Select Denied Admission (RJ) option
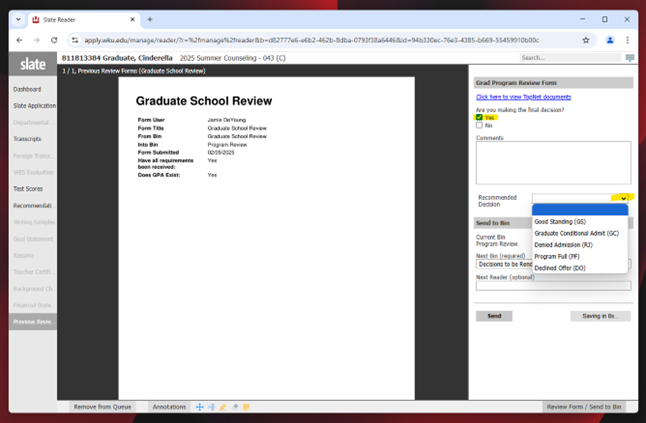 pos(563,244)
